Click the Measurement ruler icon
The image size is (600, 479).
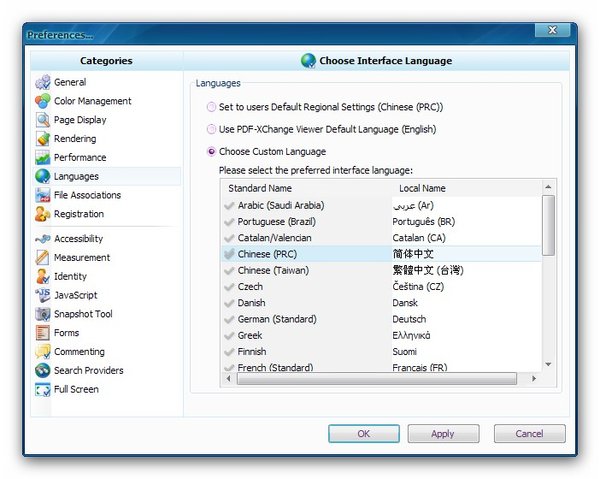(42, 257)
